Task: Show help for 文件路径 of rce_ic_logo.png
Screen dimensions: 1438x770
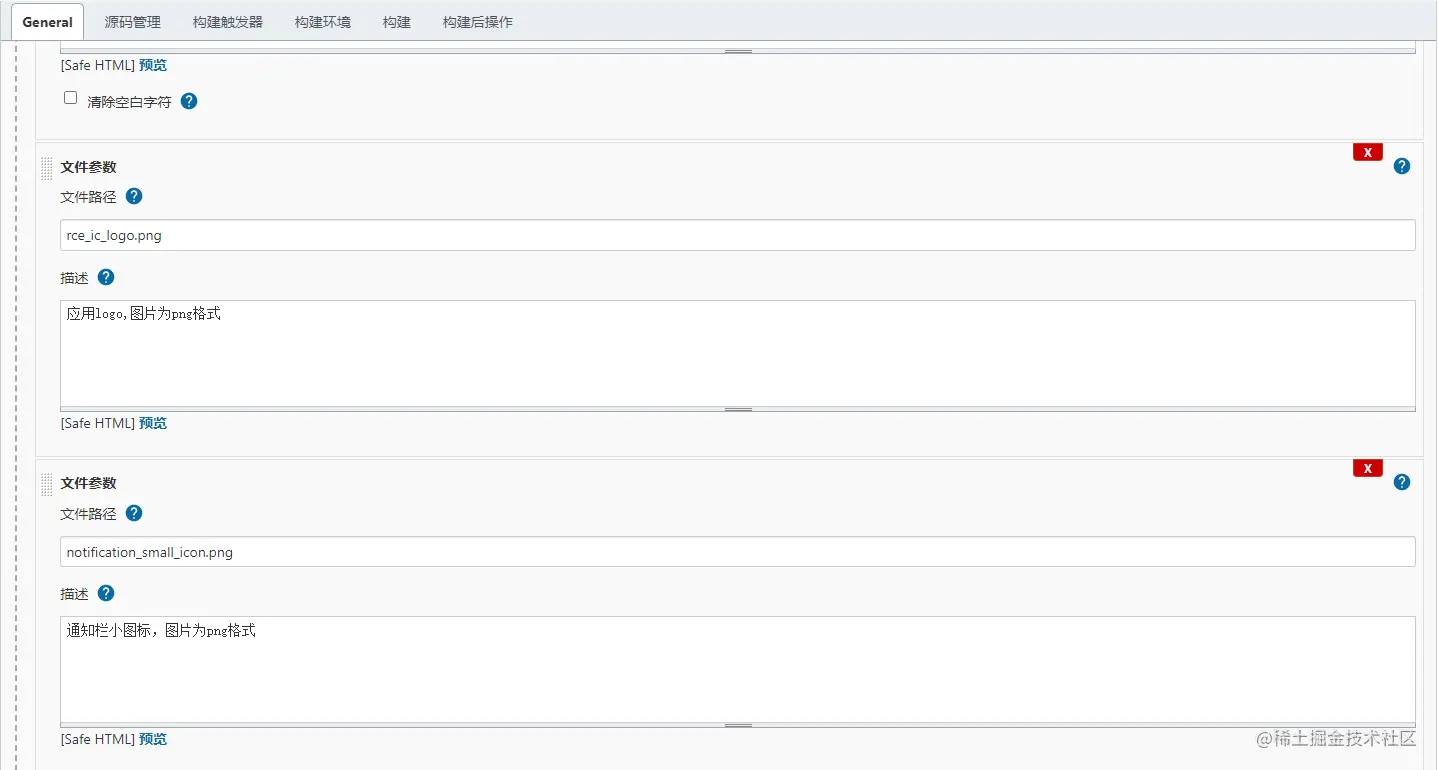Action: (x=134, y=196)
